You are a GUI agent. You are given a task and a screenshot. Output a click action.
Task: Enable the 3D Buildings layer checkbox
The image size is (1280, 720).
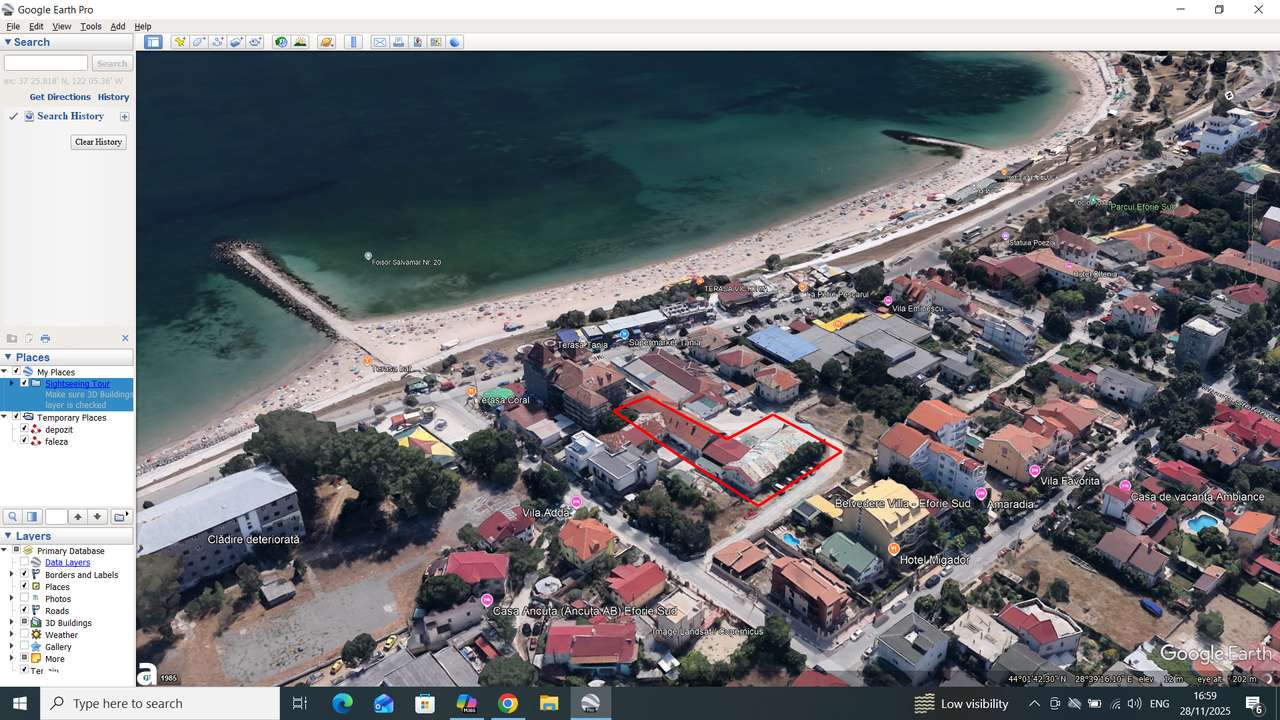[x=24, y=622]
